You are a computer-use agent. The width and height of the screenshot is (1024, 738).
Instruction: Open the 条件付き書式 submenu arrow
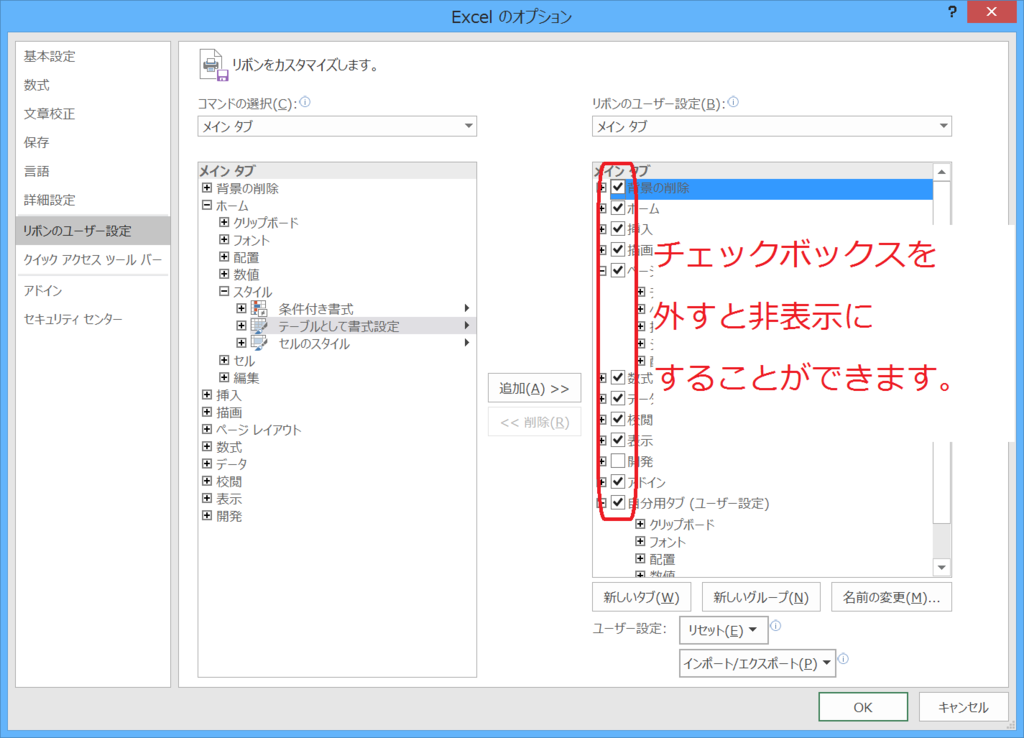tap(466, 308)
